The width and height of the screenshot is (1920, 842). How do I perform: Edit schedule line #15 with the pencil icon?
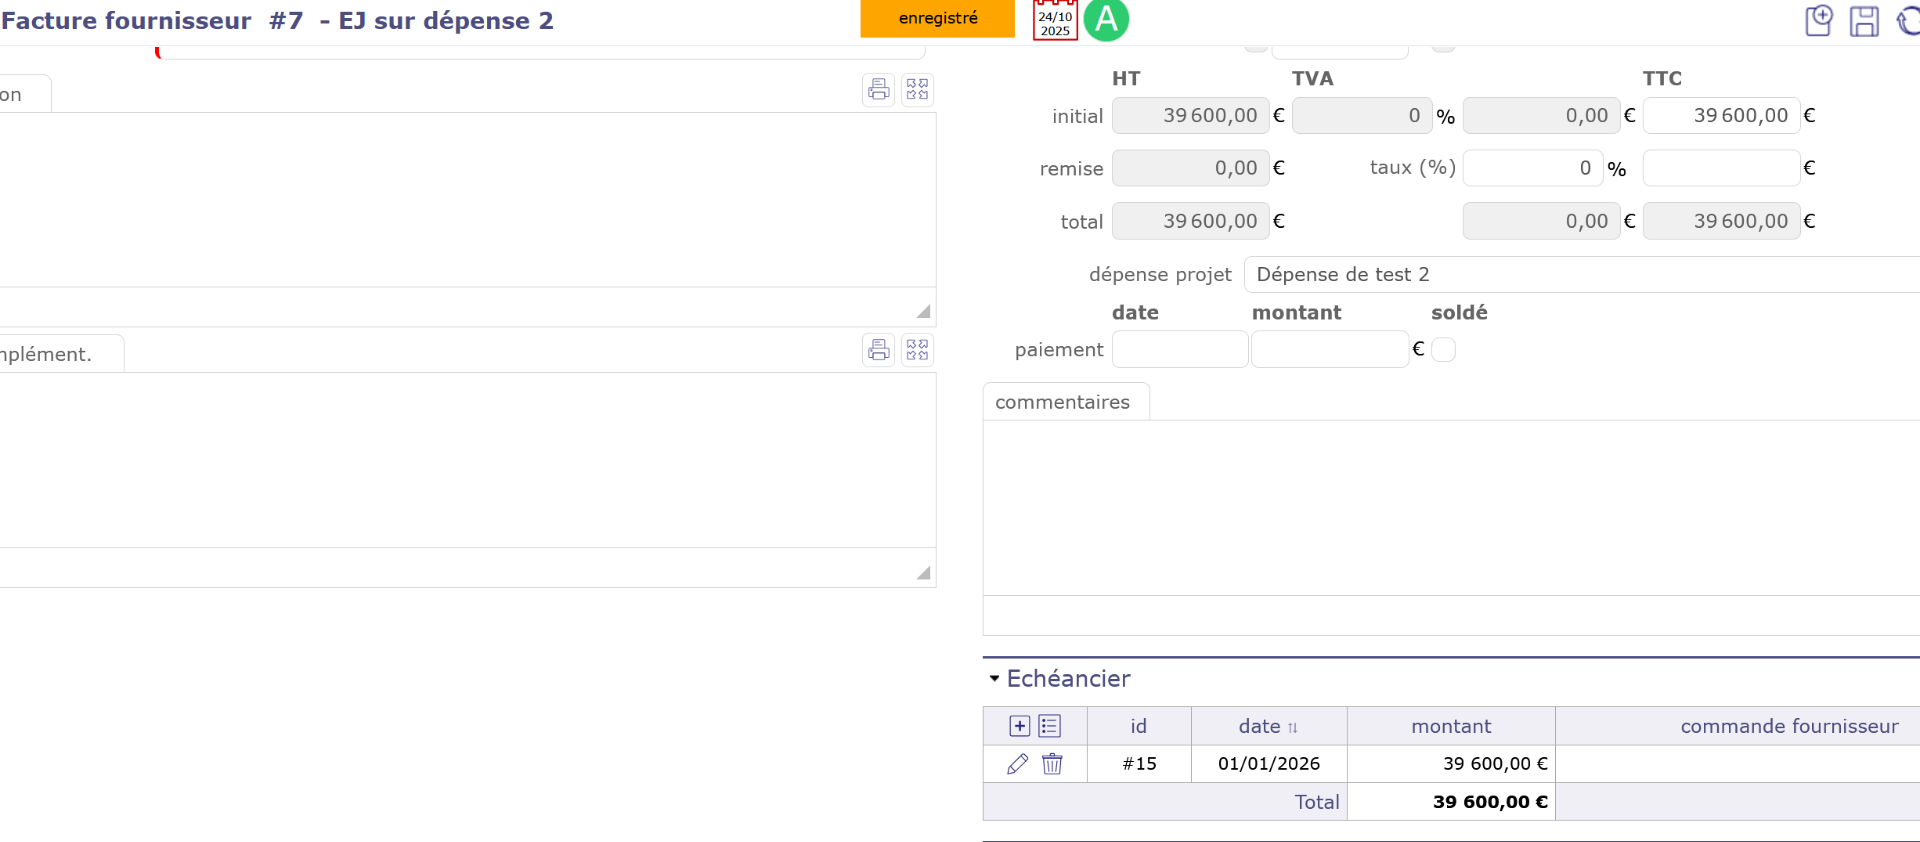pos(1017,764)
